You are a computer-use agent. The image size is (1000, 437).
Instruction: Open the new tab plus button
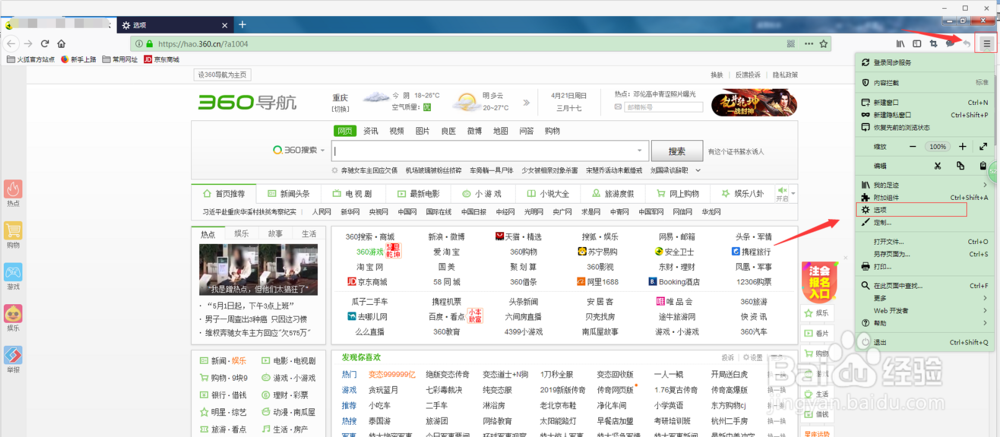[x=242, y=24]
